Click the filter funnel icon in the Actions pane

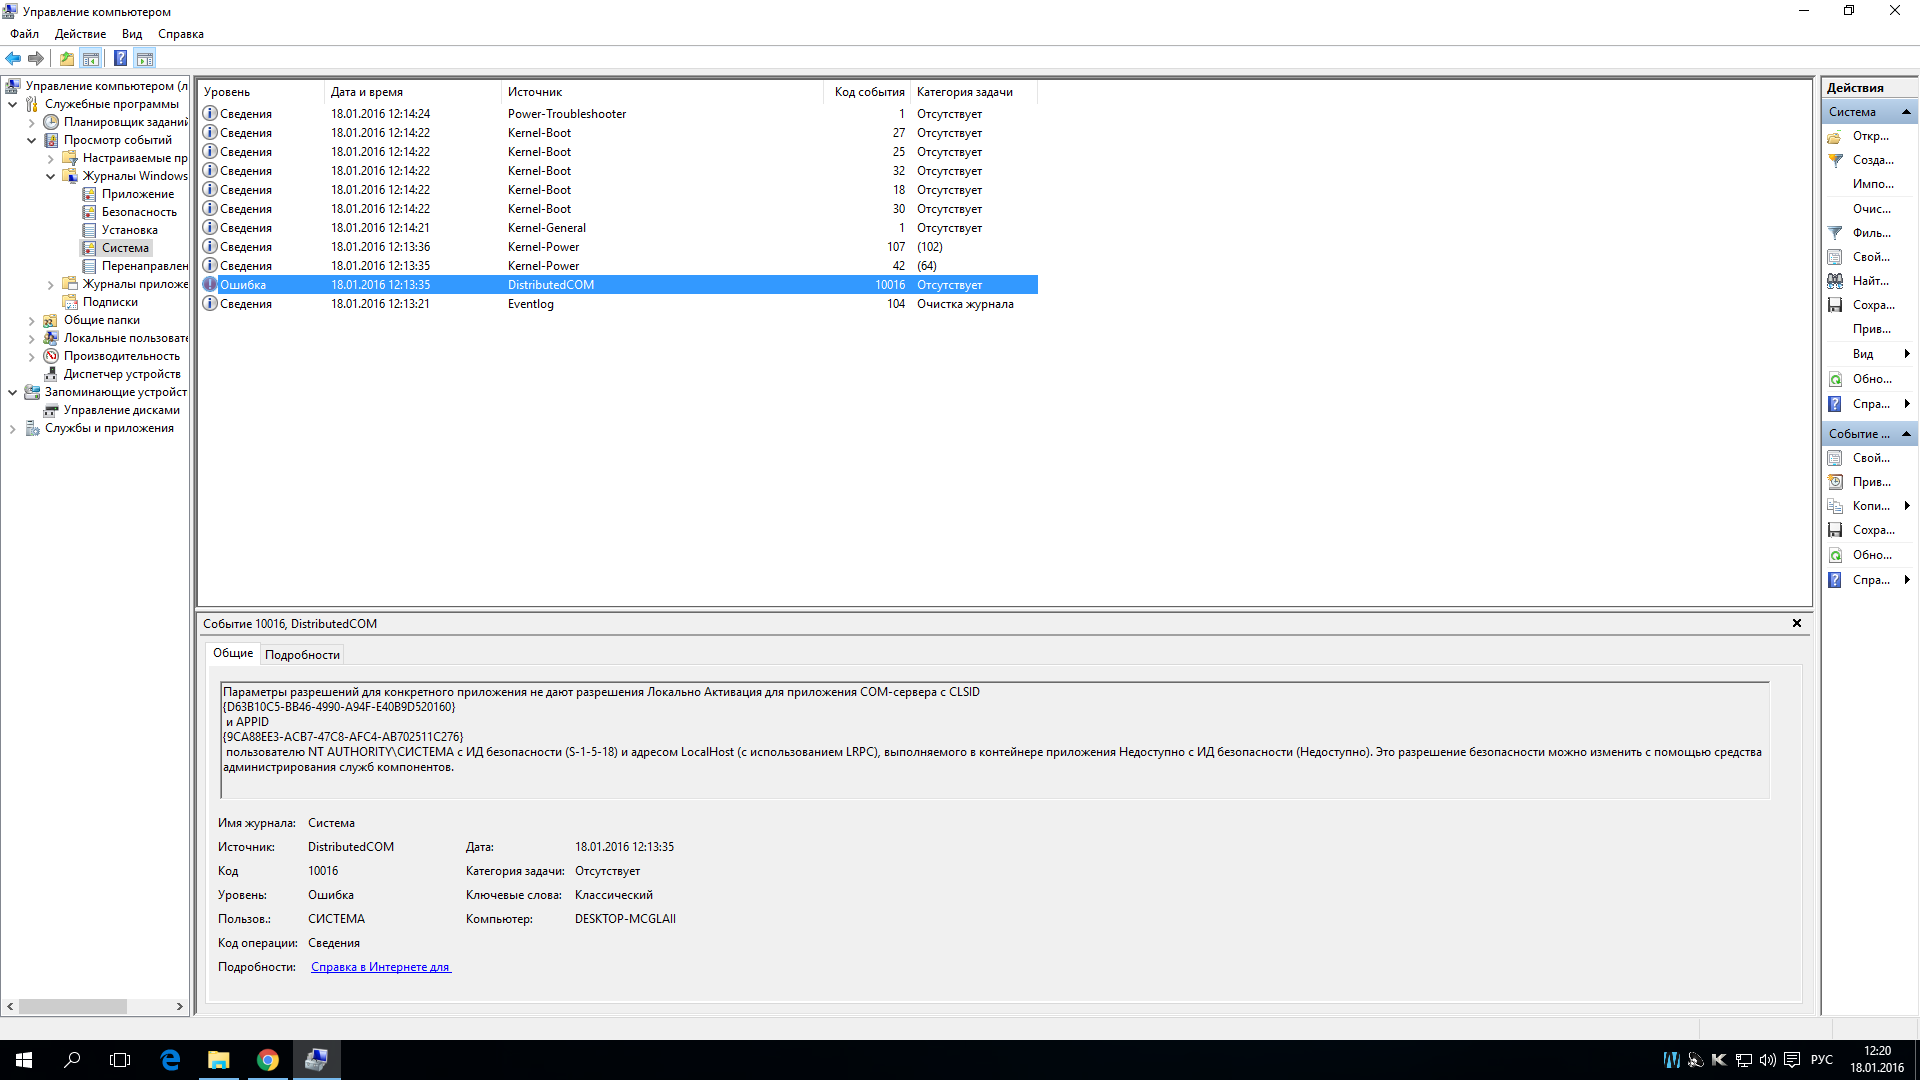(1835, 233)
